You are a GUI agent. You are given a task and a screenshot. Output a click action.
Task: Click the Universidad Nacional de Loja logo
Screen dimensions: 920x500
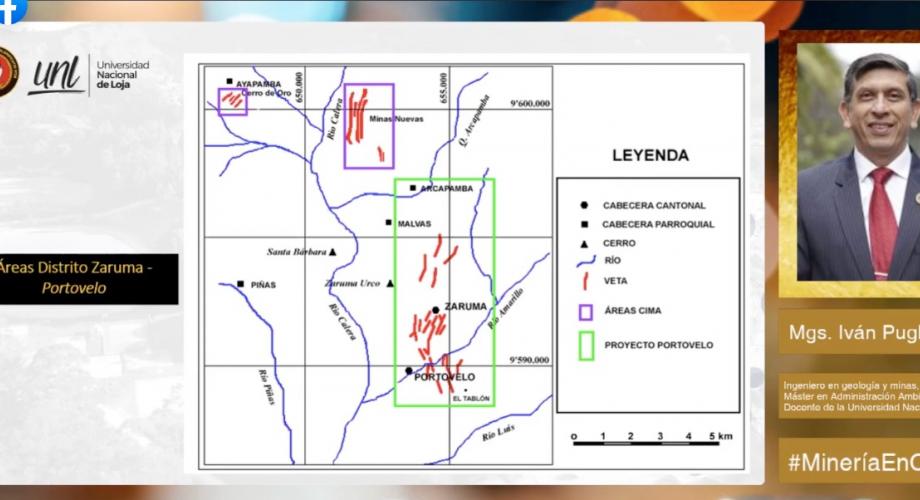pos(88,73)
